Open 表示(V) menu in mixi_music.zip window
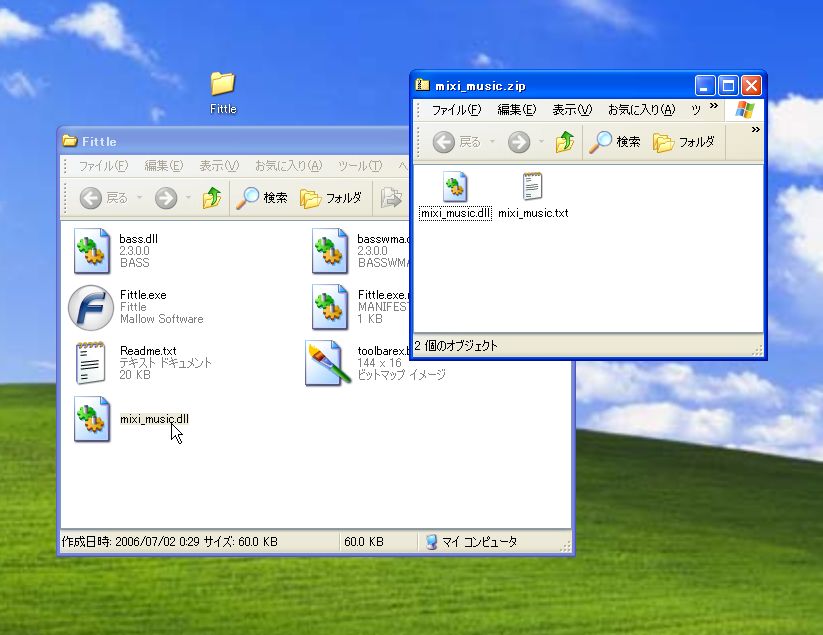The width and height of the screenshot is (823, 635). click(x=572, y=110)
